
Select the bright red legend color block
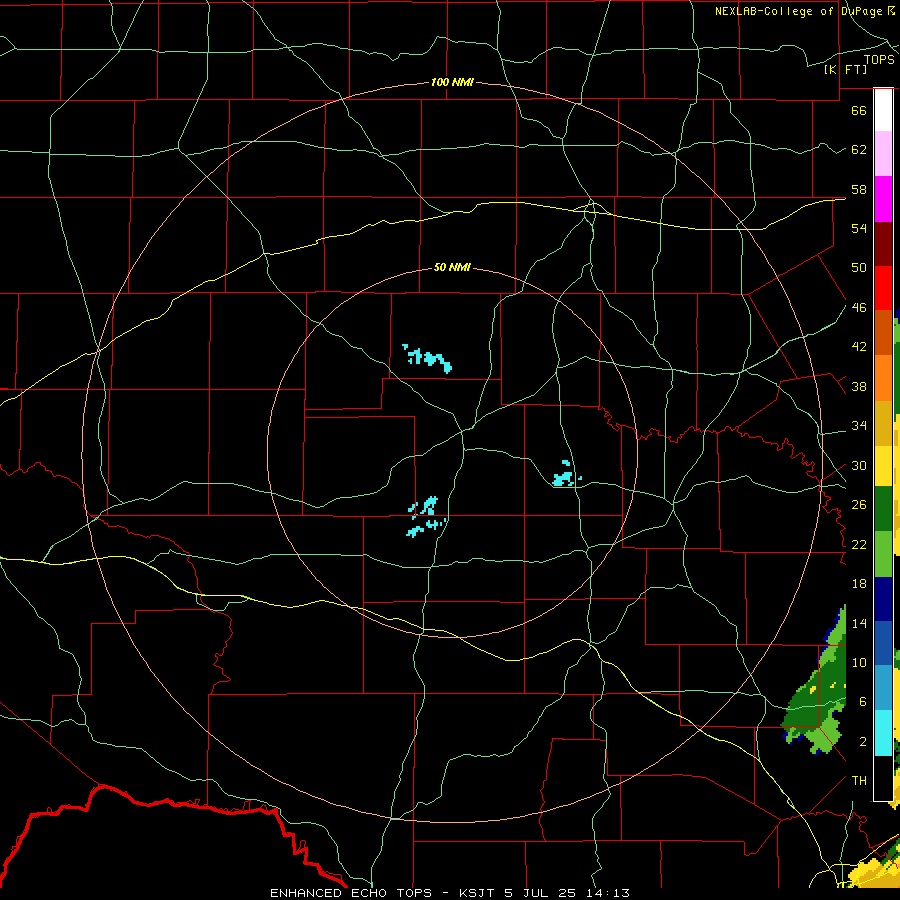coord(883,288)
